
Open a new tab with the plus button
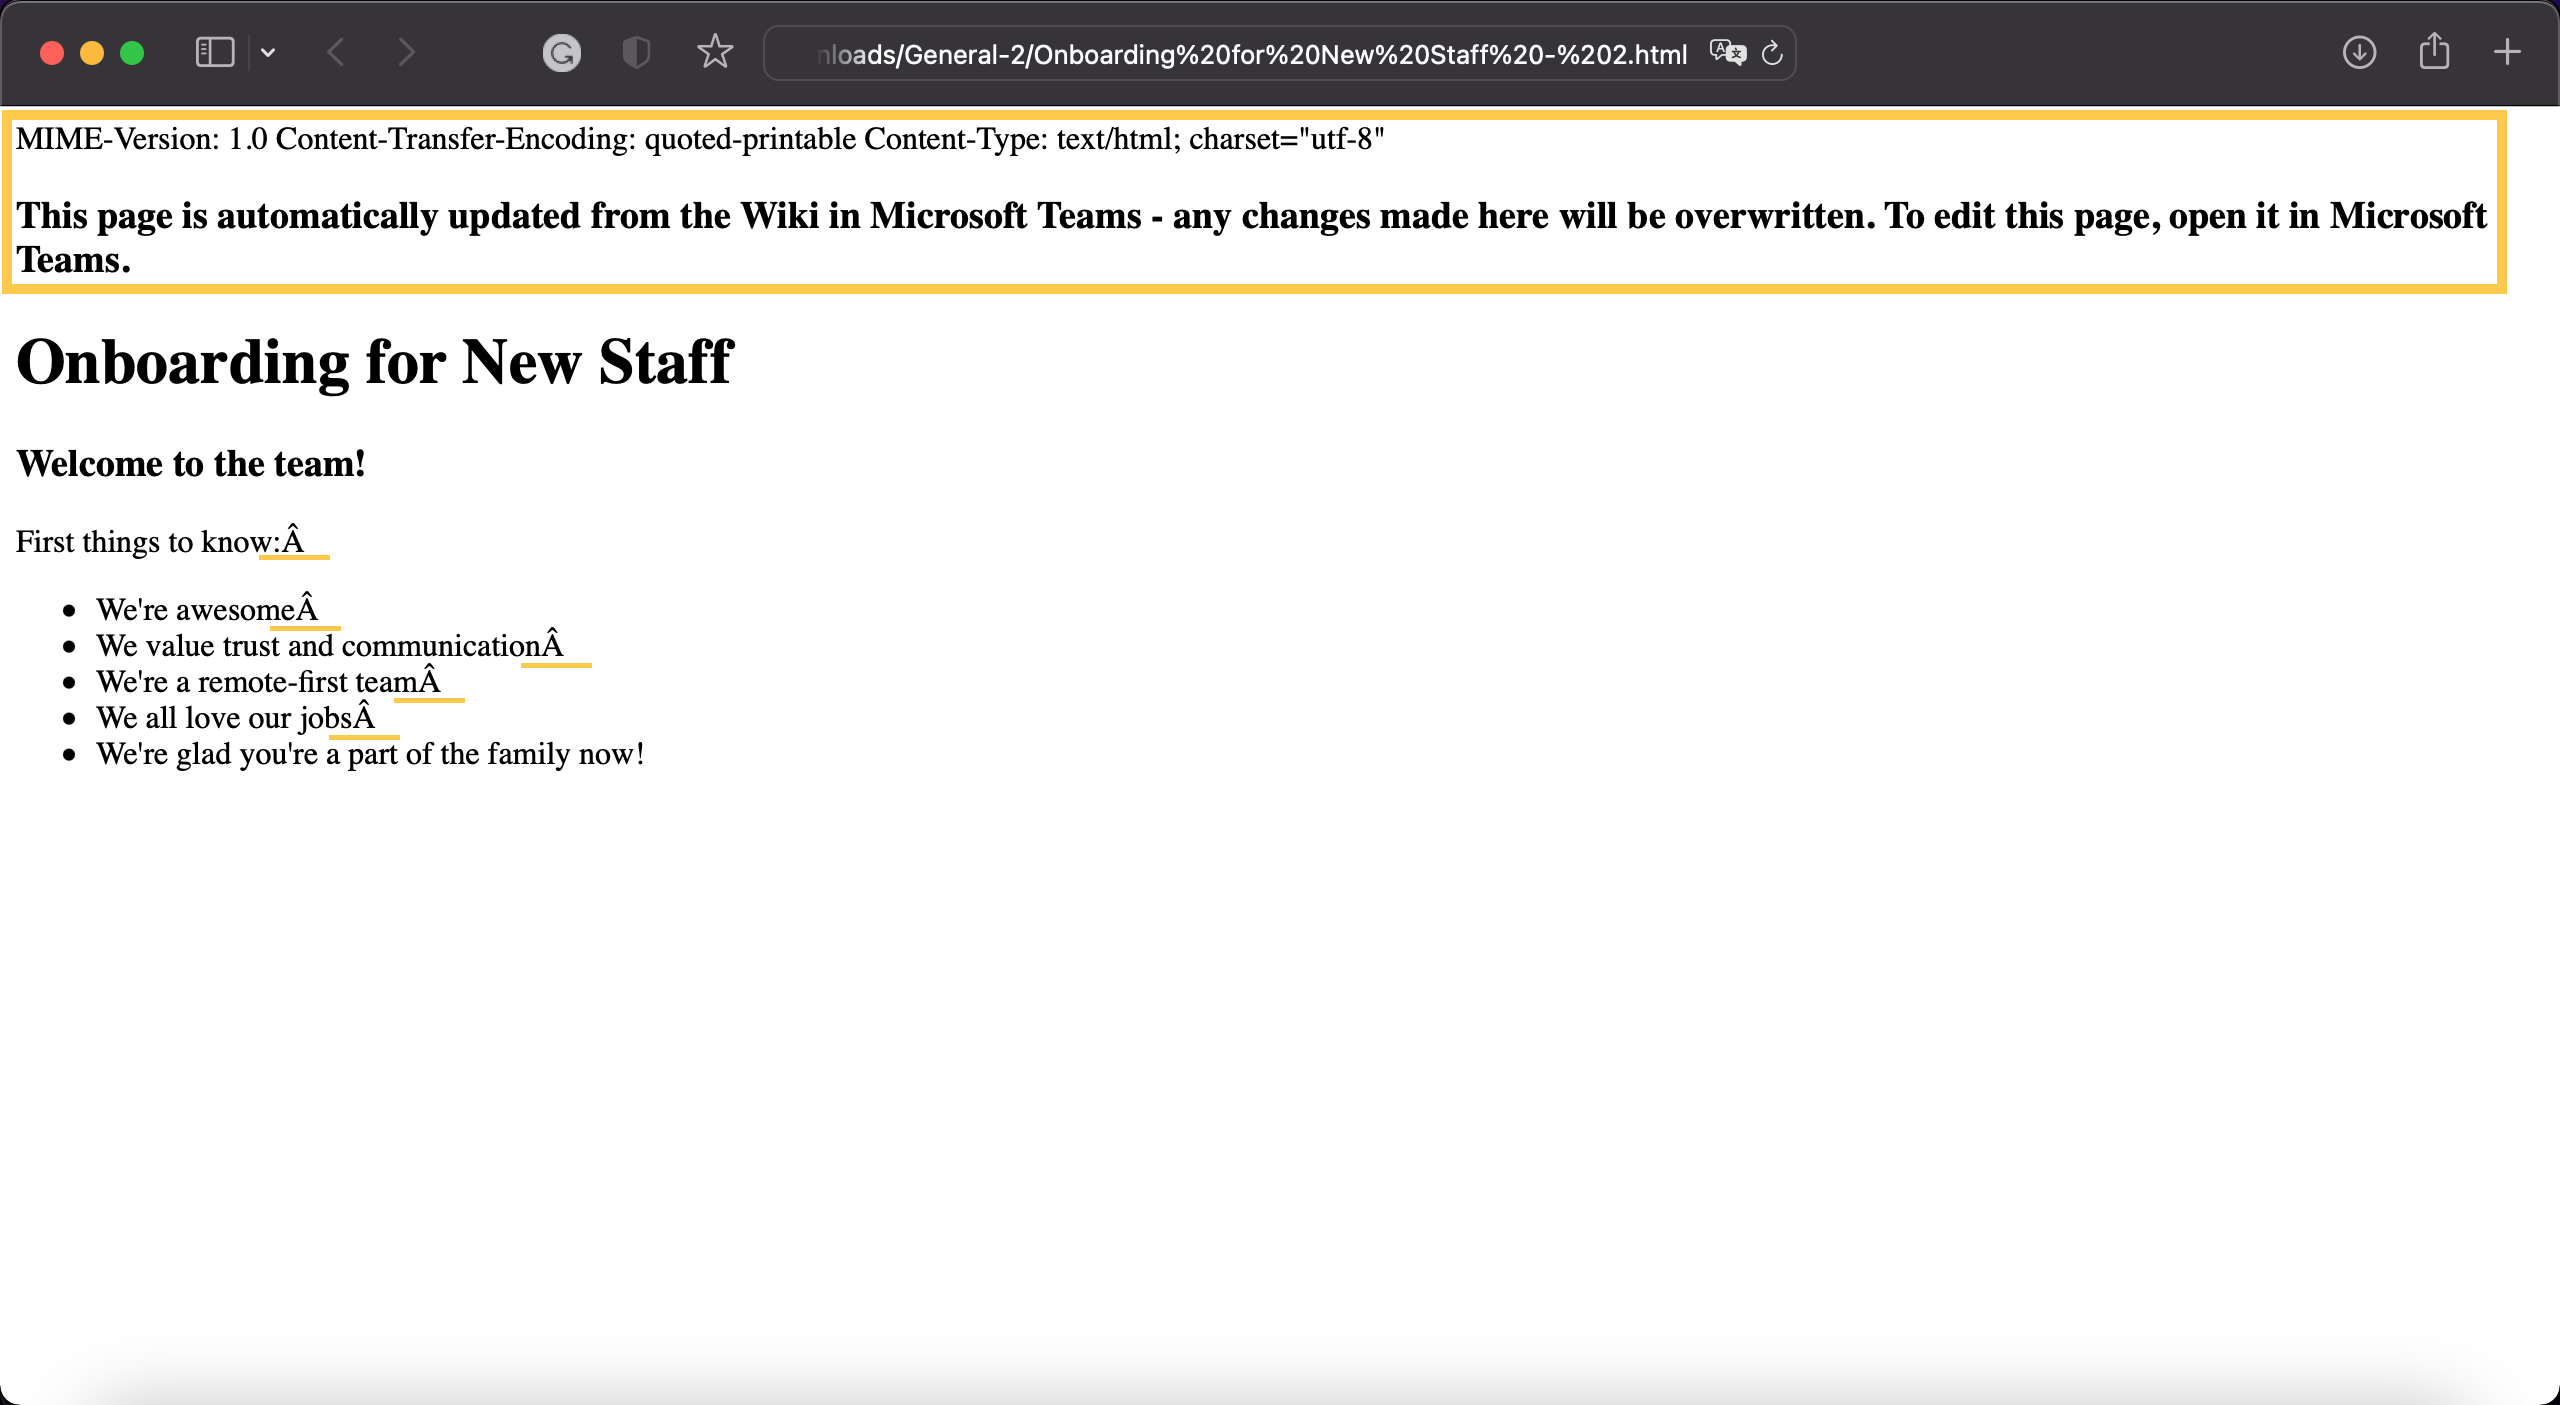[2508, 52]
